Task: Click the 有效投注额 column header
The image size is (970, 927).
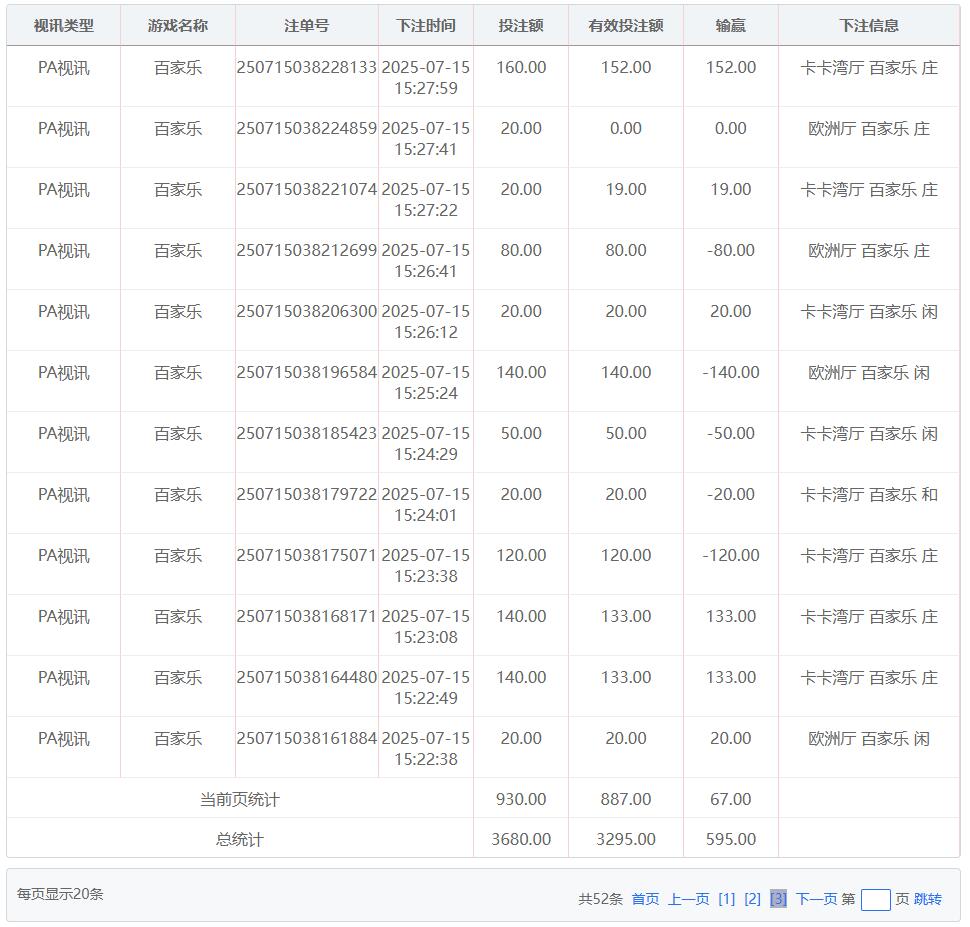Action: (x=626, y=26)
